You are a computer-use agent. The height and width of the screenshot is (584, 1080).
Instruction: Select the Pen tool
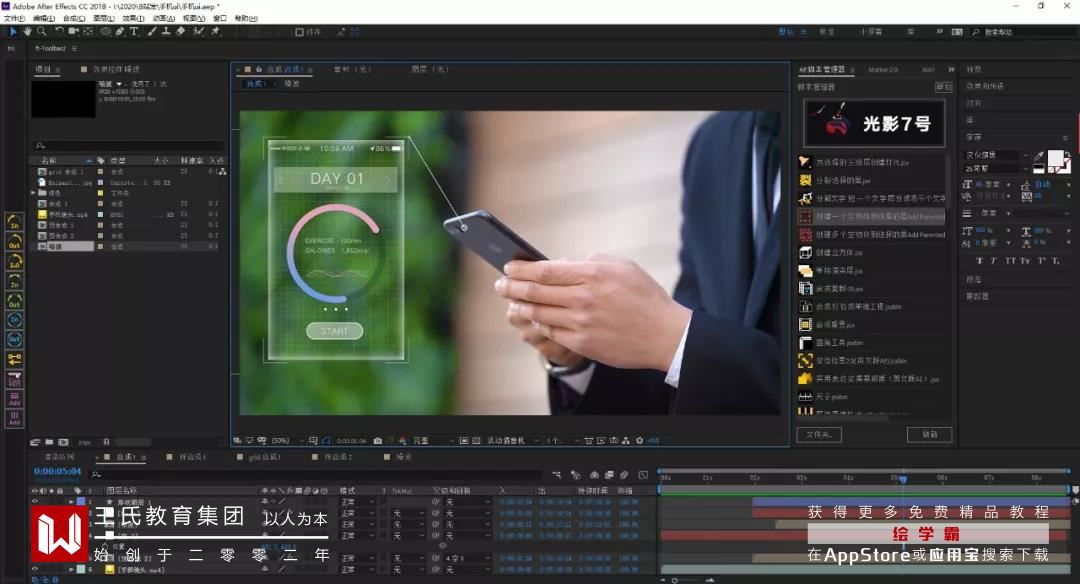click(121, 32)
